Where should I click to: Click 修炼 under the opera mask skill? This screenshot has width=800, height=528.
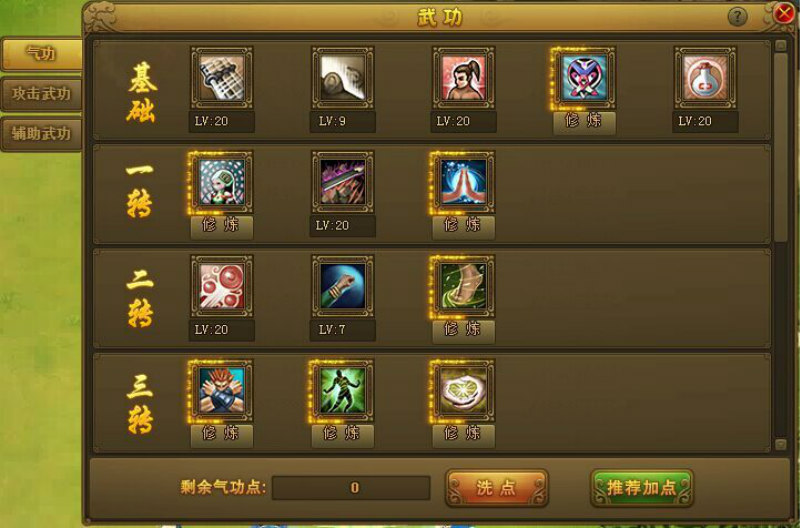(584, 122)
